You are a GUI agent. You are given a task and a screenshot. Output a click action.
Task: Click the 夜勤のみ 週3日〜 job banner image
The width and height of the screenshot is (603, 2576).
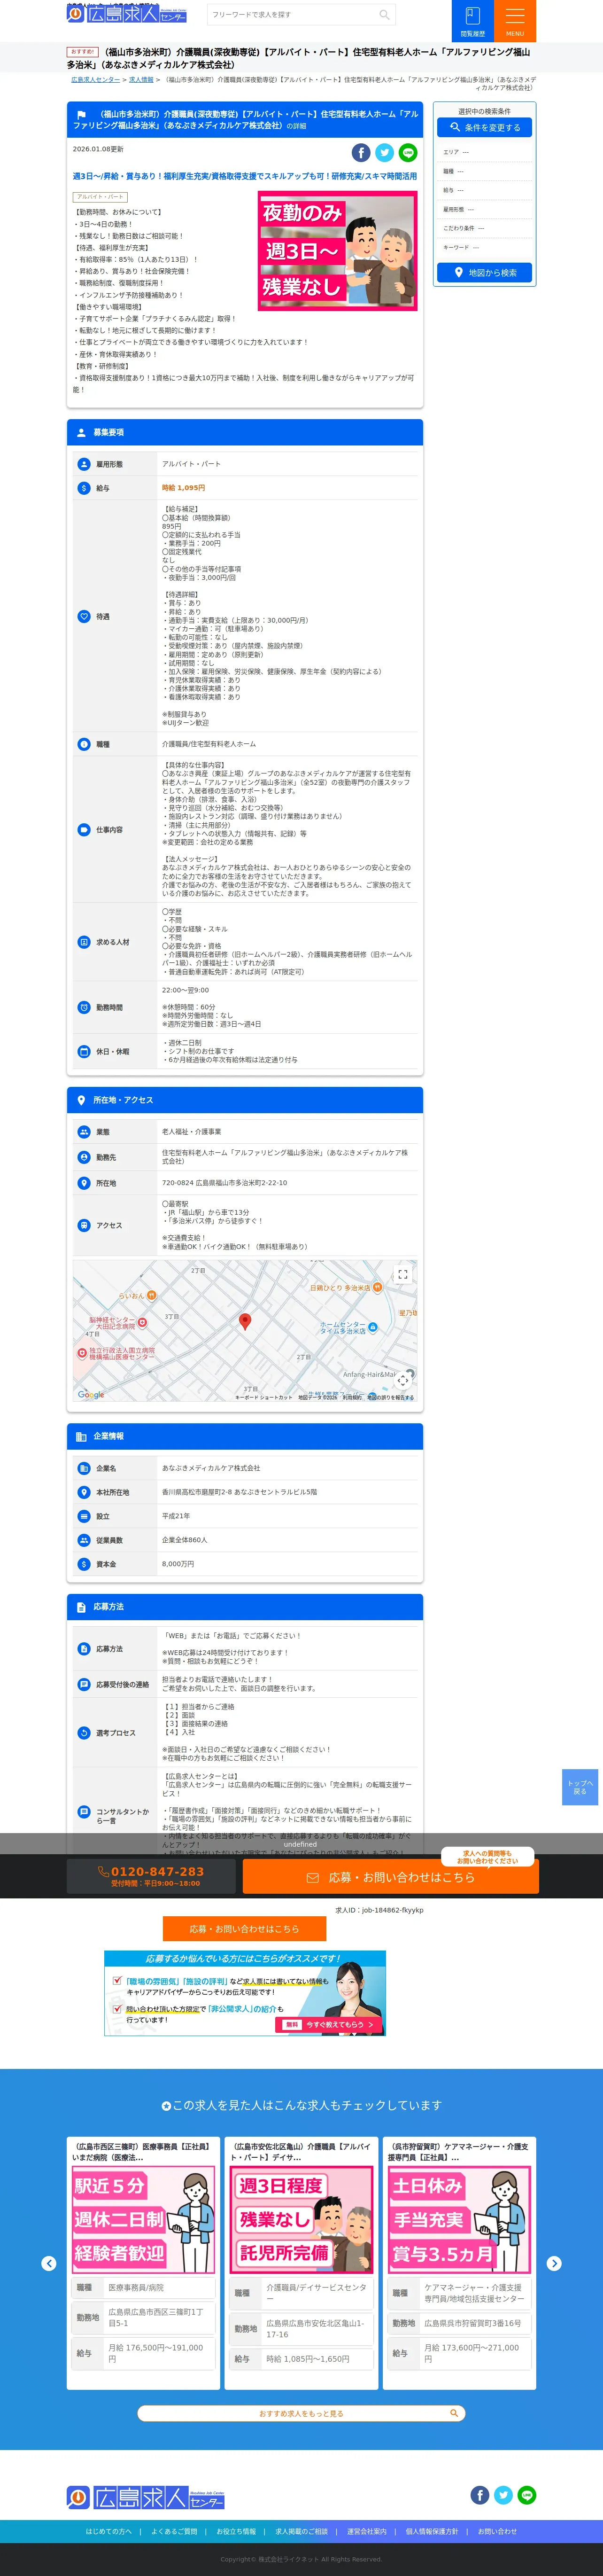click(337, 250)
